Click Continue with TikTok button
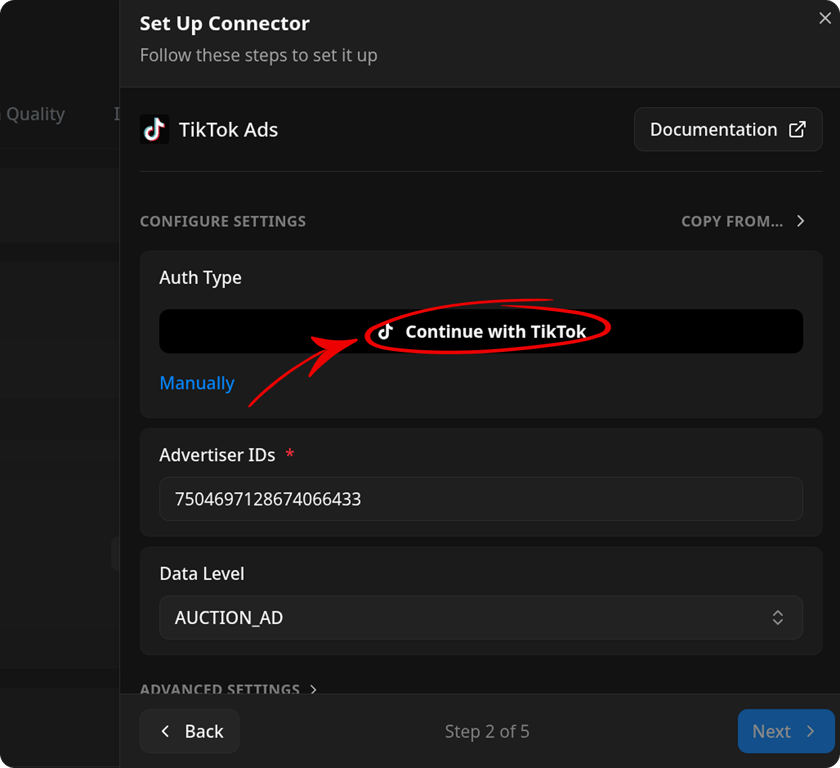 (x=481, y=331)
